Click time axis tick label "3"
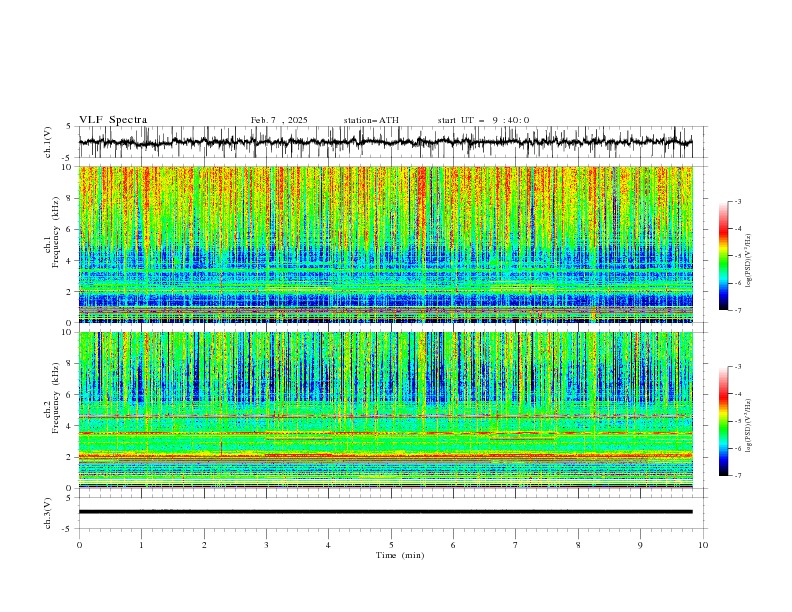This screenshot has width=792, height=612. [266, 545]
